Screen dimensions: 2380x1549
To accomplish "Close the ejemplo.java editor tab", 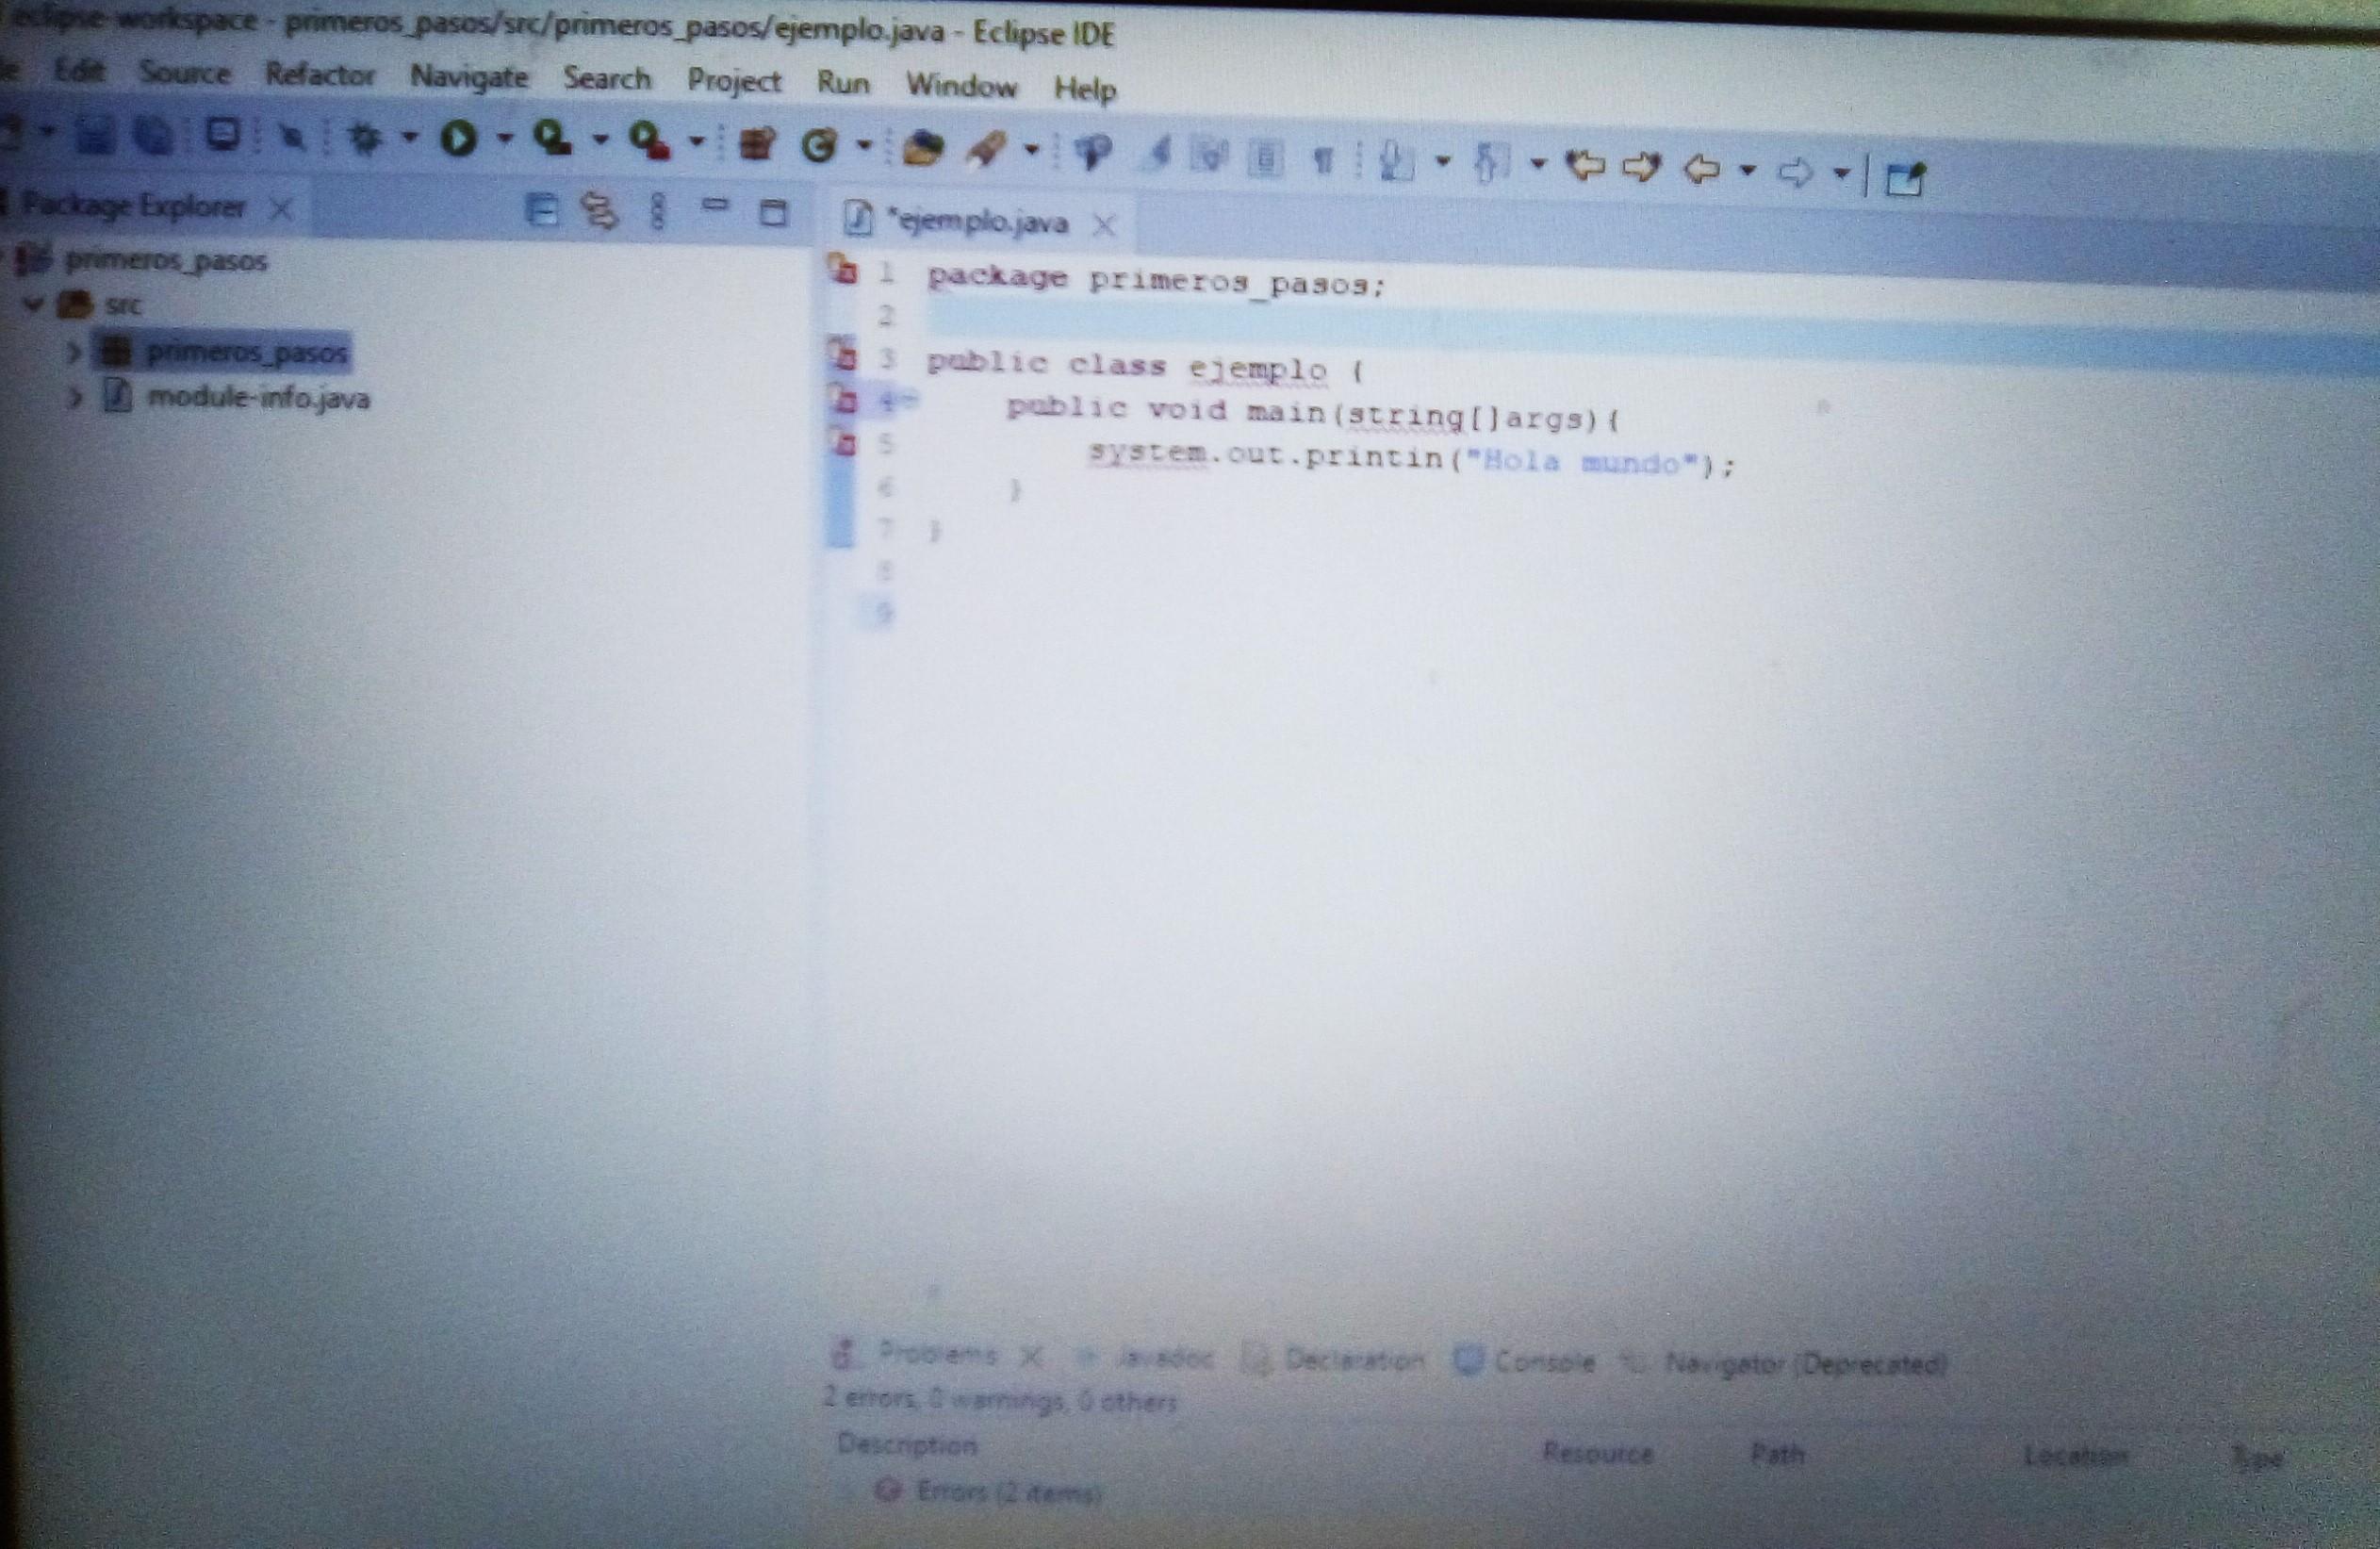I will [1104, 226].
